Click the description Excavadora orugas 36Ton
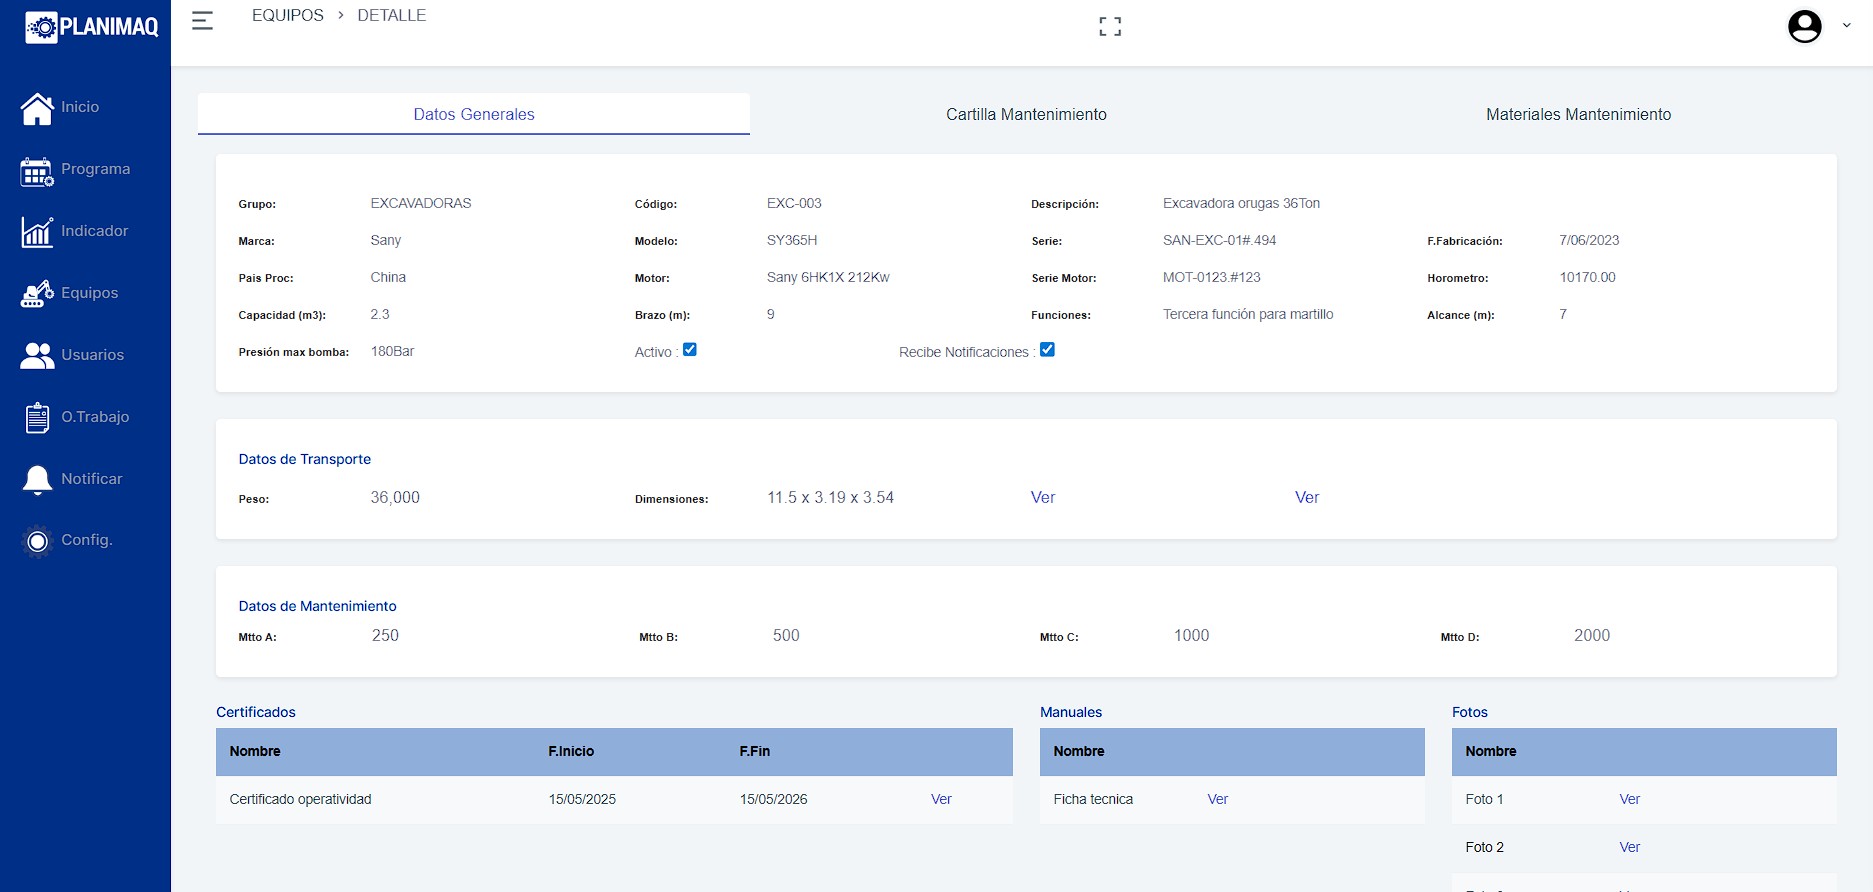The width and height of the screenshot is (1873, 892). 1241,203
